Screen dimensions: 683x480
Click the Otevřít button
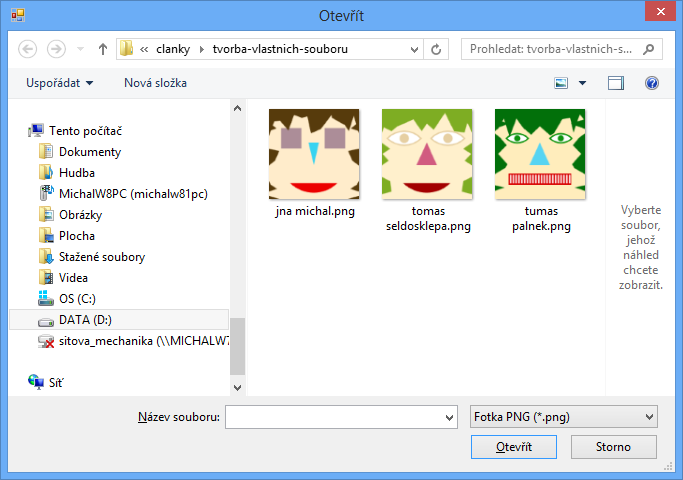click(x=514, y=446)
